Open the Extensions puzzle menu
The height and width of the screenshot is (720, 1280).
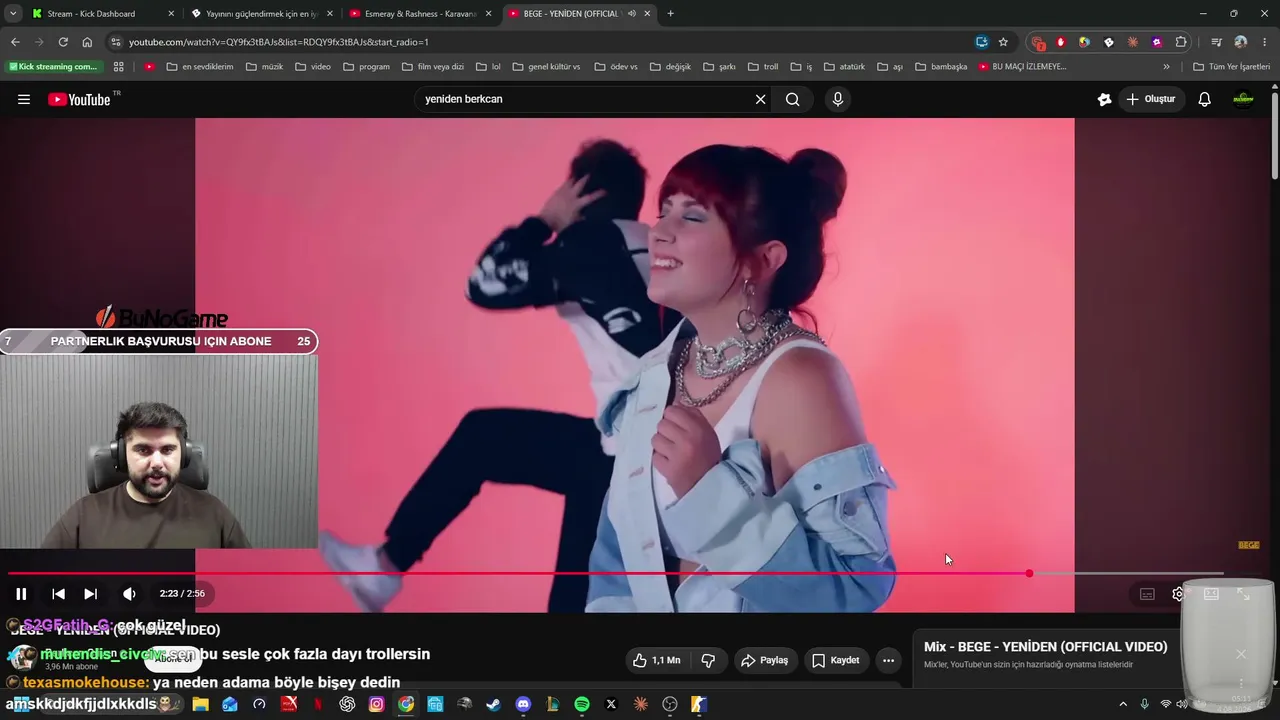click(1181, 42)
